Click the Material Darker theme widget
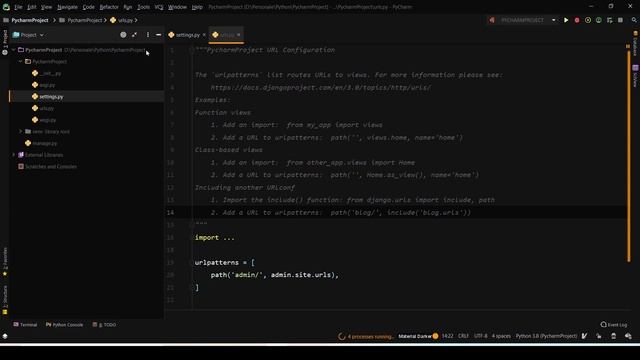Viewport: 640px width, 360px height. 418,336
